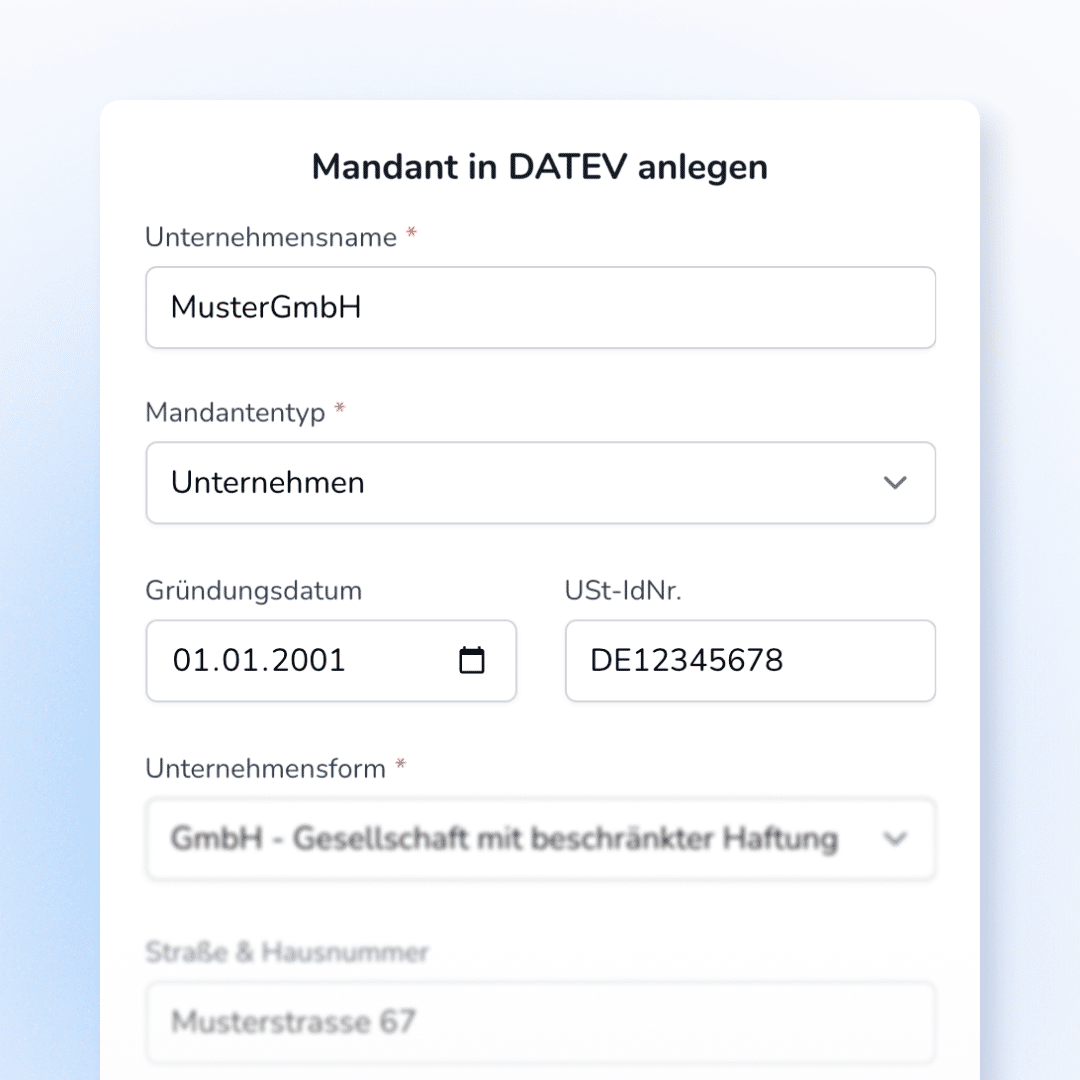Click the Gründungsdatum label text

pyautogui.click(x=254, y=591)
